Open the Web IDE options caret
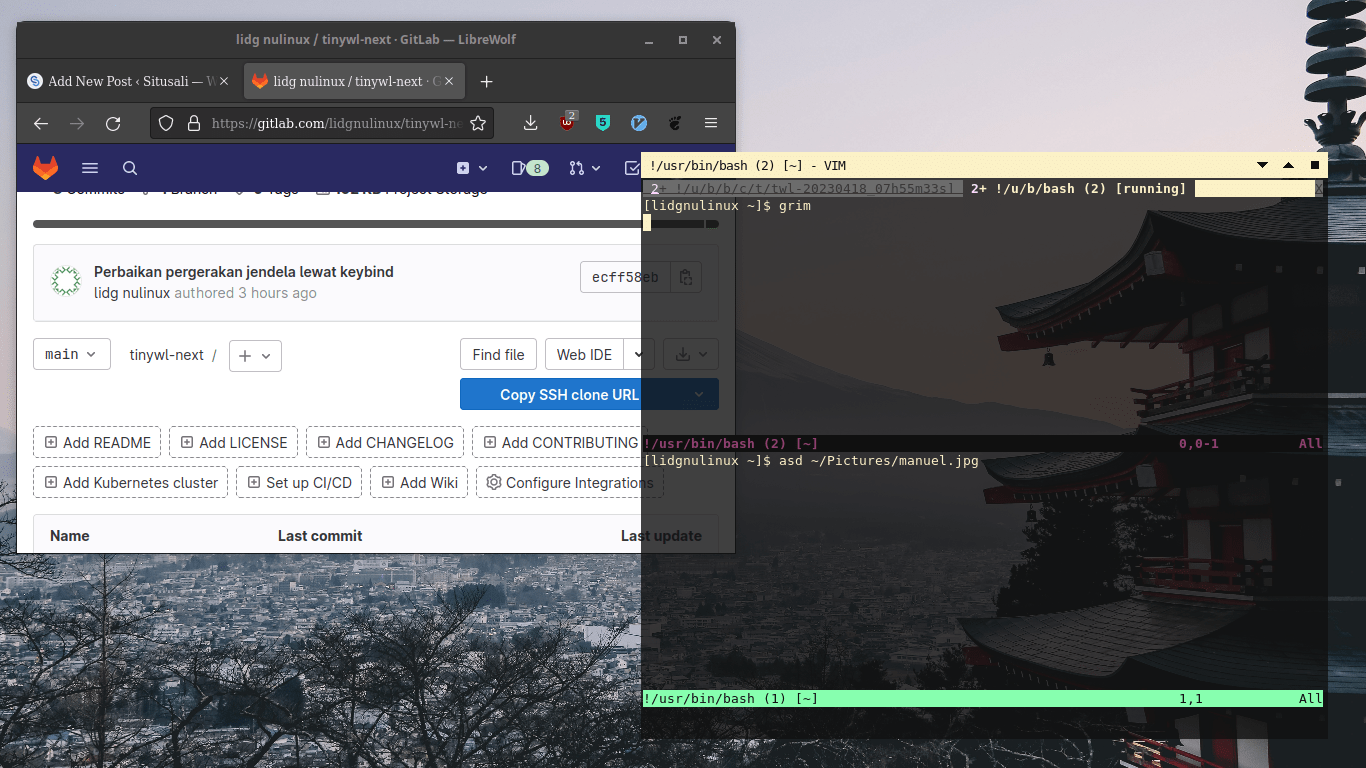Screen dimensions: 1366x768 tap(639, 354)
